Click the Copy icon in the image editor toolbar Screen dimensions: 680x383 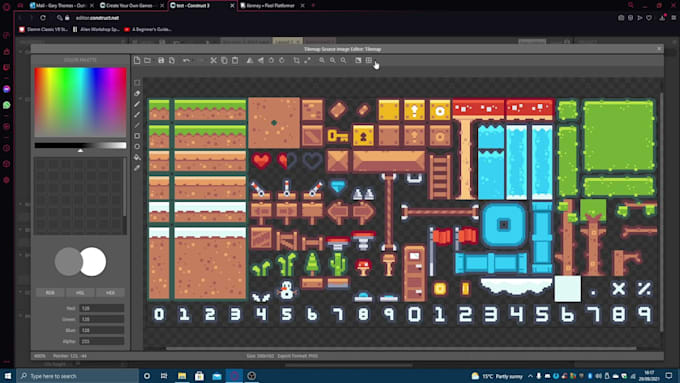coord(224,60)
